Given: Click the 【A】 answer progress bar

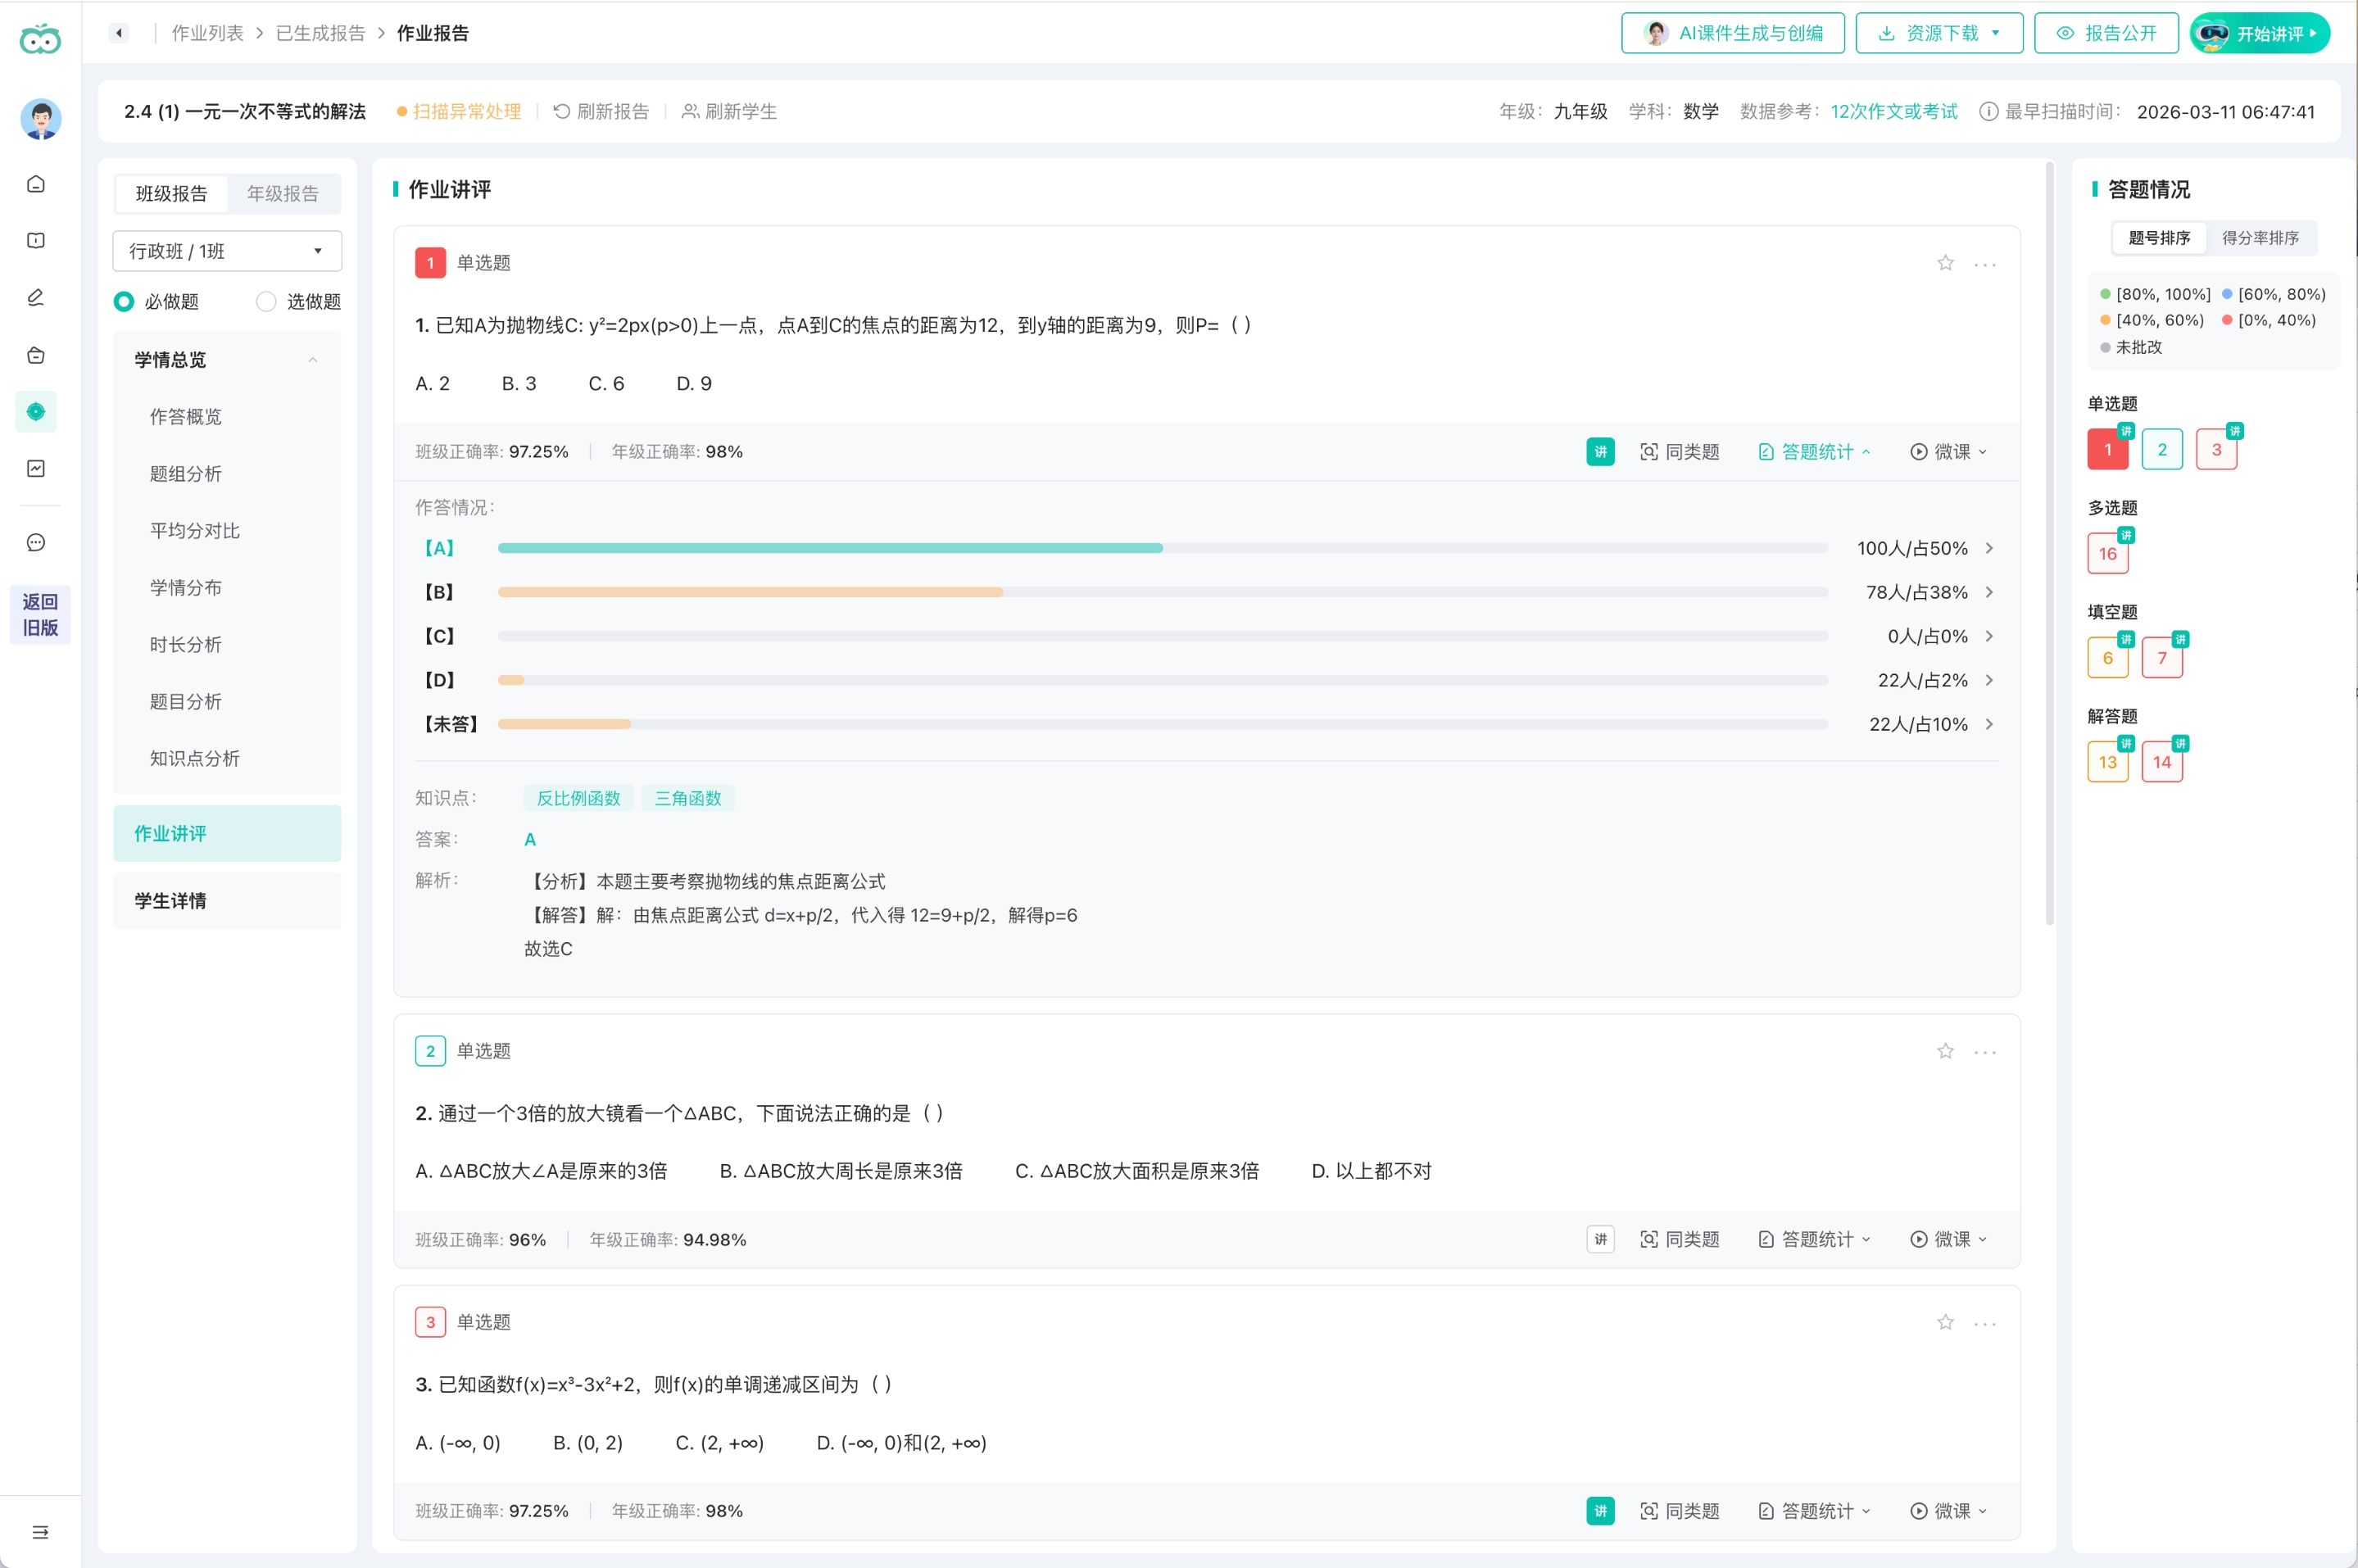Looking at the screenshot, I should pos(1162,548).
